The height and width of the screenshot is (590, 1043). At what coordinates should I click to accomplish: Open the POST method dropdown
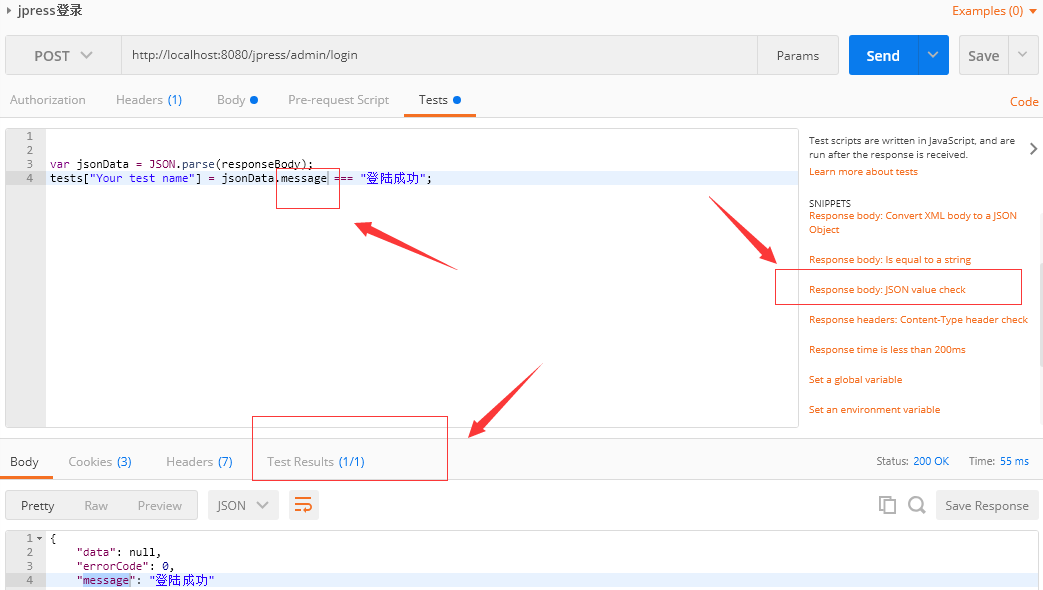63,56
